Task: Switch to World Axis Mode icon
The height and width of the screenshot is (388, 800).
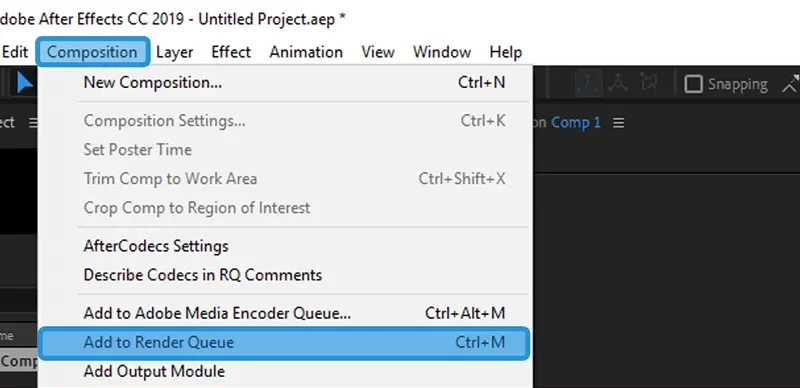Action: [x=618, y=82]
